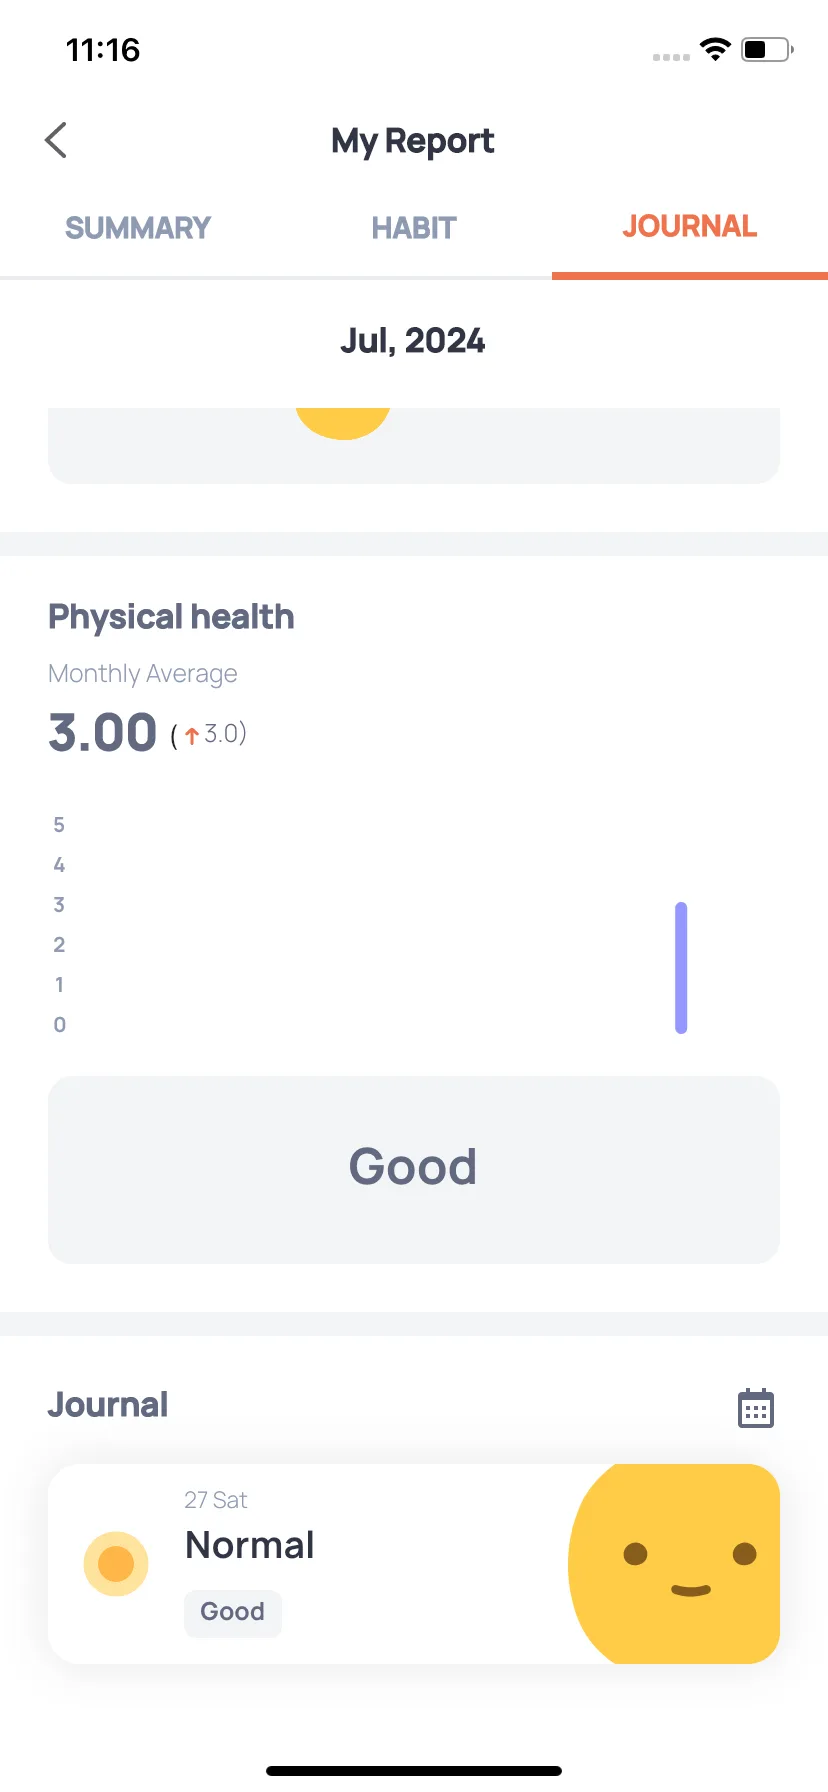Switch to the HABIT tab
The image size is (828, 1792).
[x=414, y=228]
